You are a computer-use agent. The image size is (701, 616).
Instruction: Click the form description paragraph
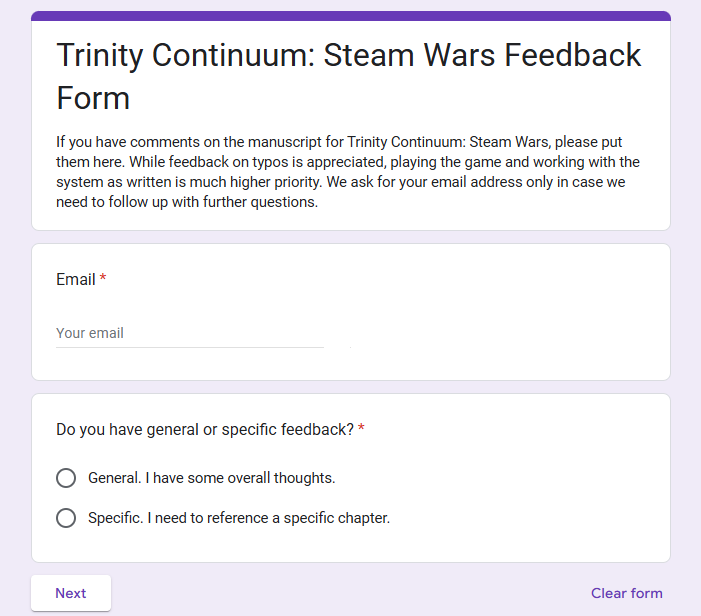click(348, 172)
